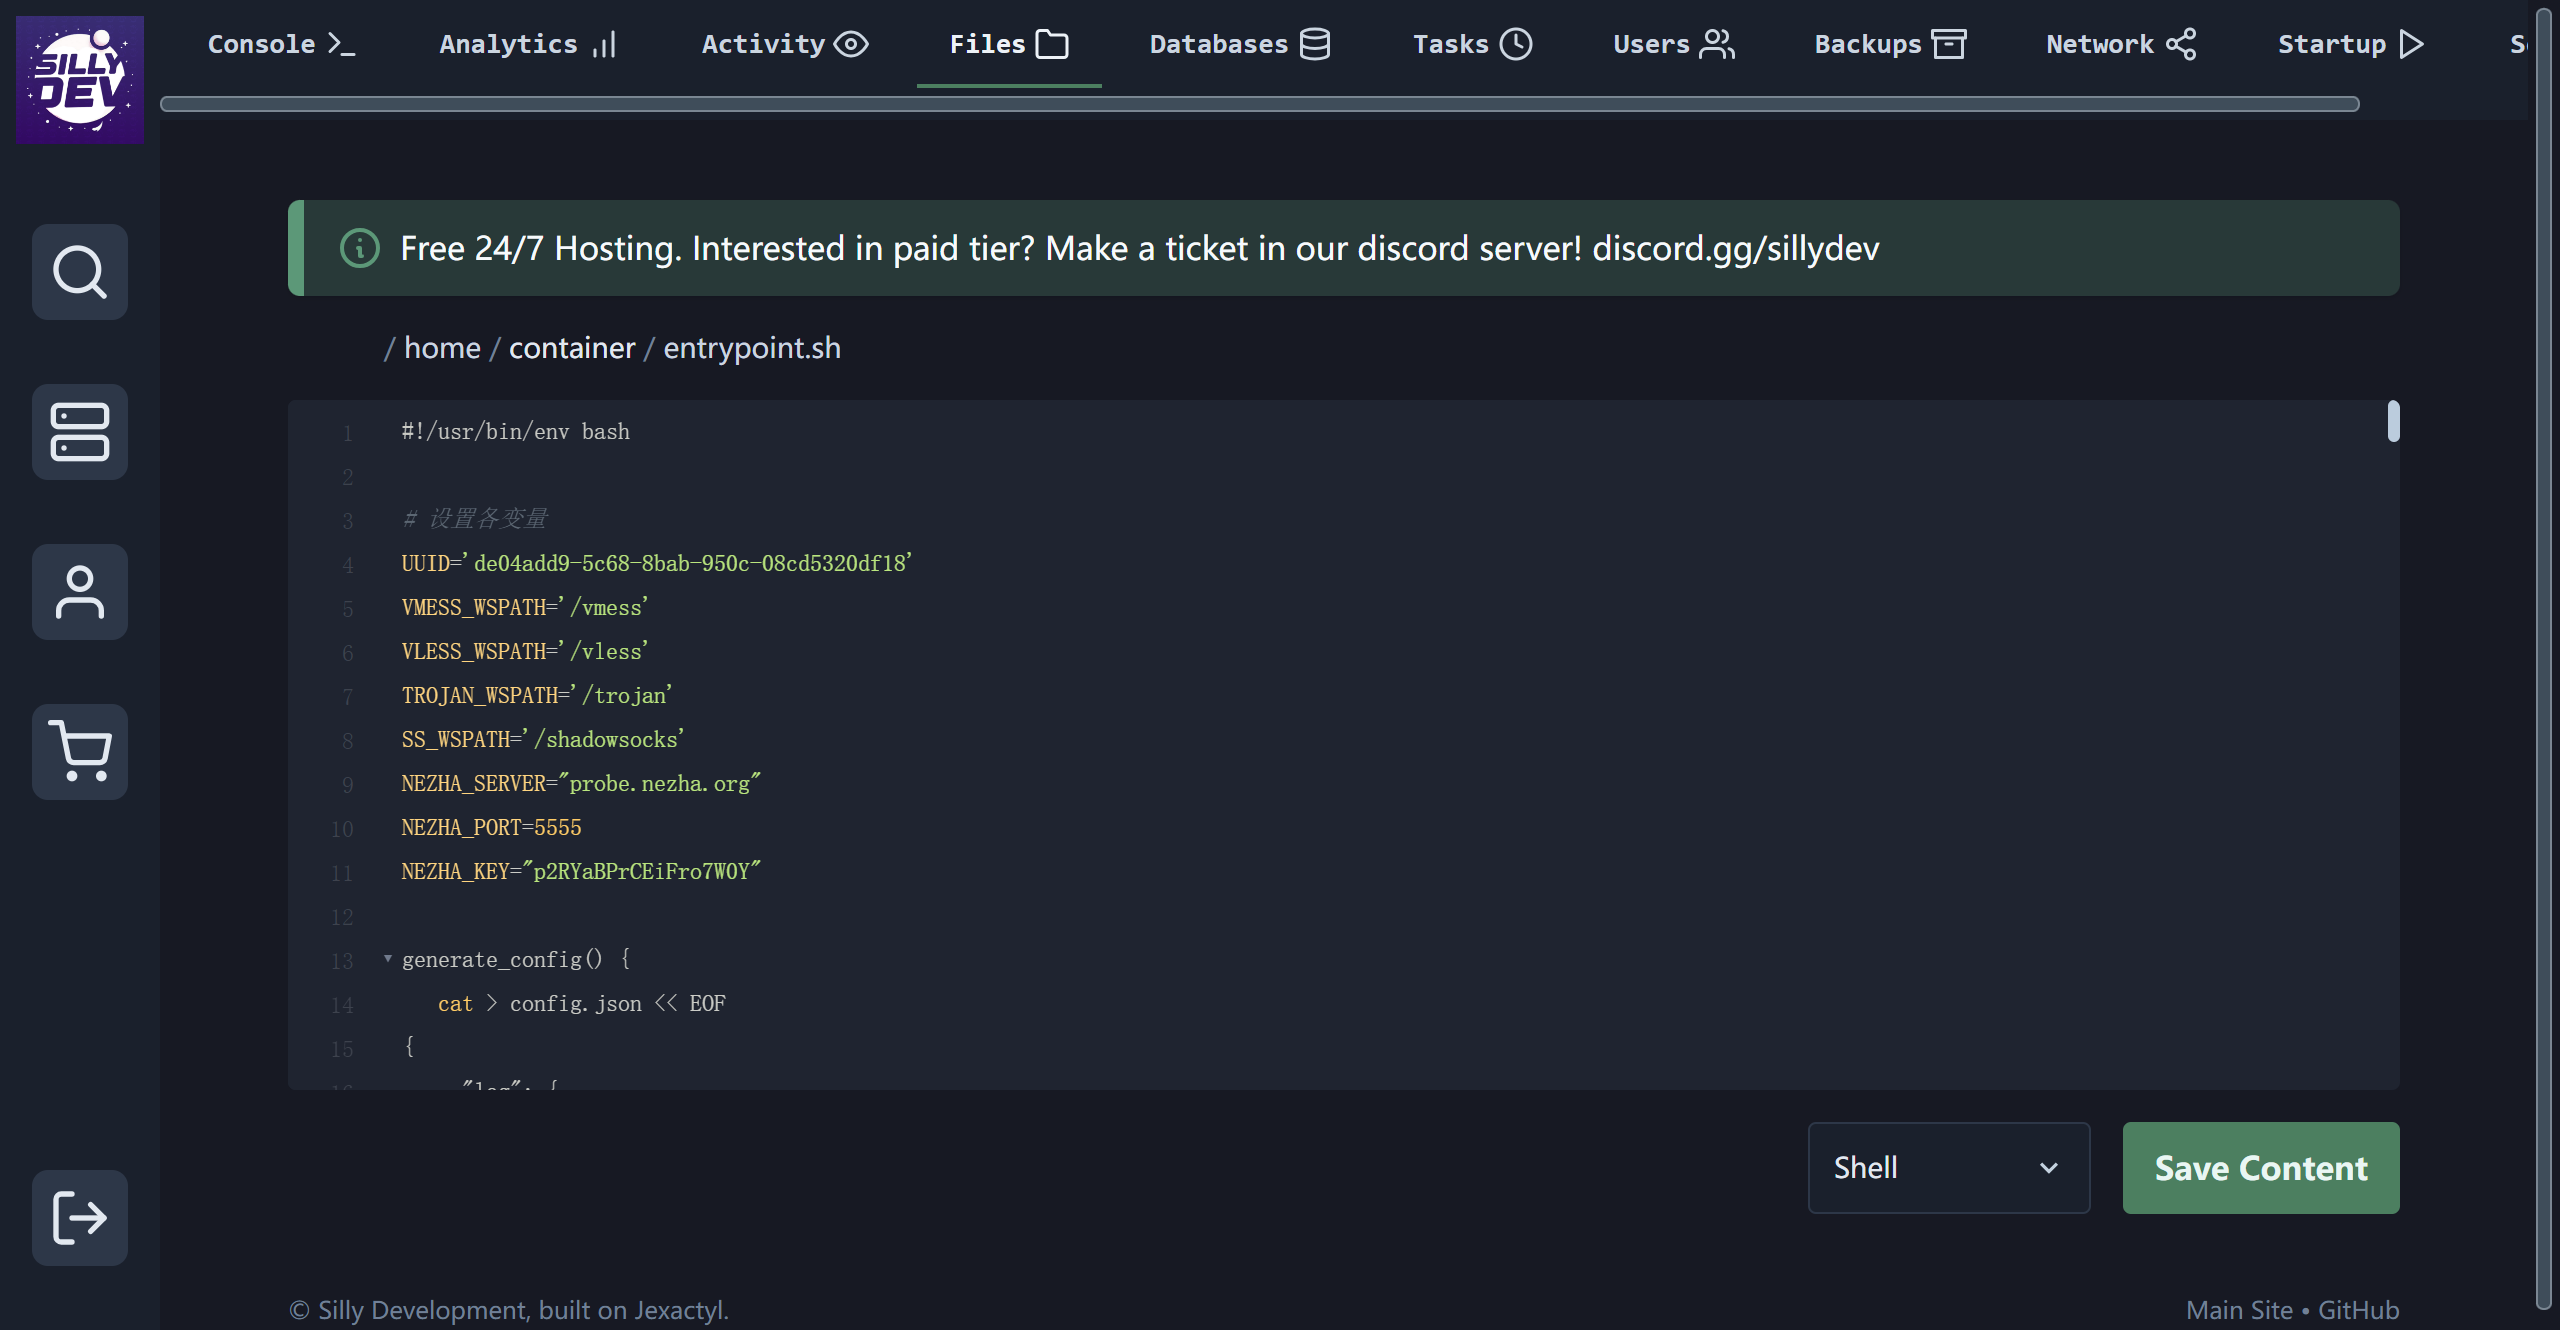The image size is (2560, 1330).
Task: Click the code editor vertical scrollbar thumb
Action: (2393, 421)
